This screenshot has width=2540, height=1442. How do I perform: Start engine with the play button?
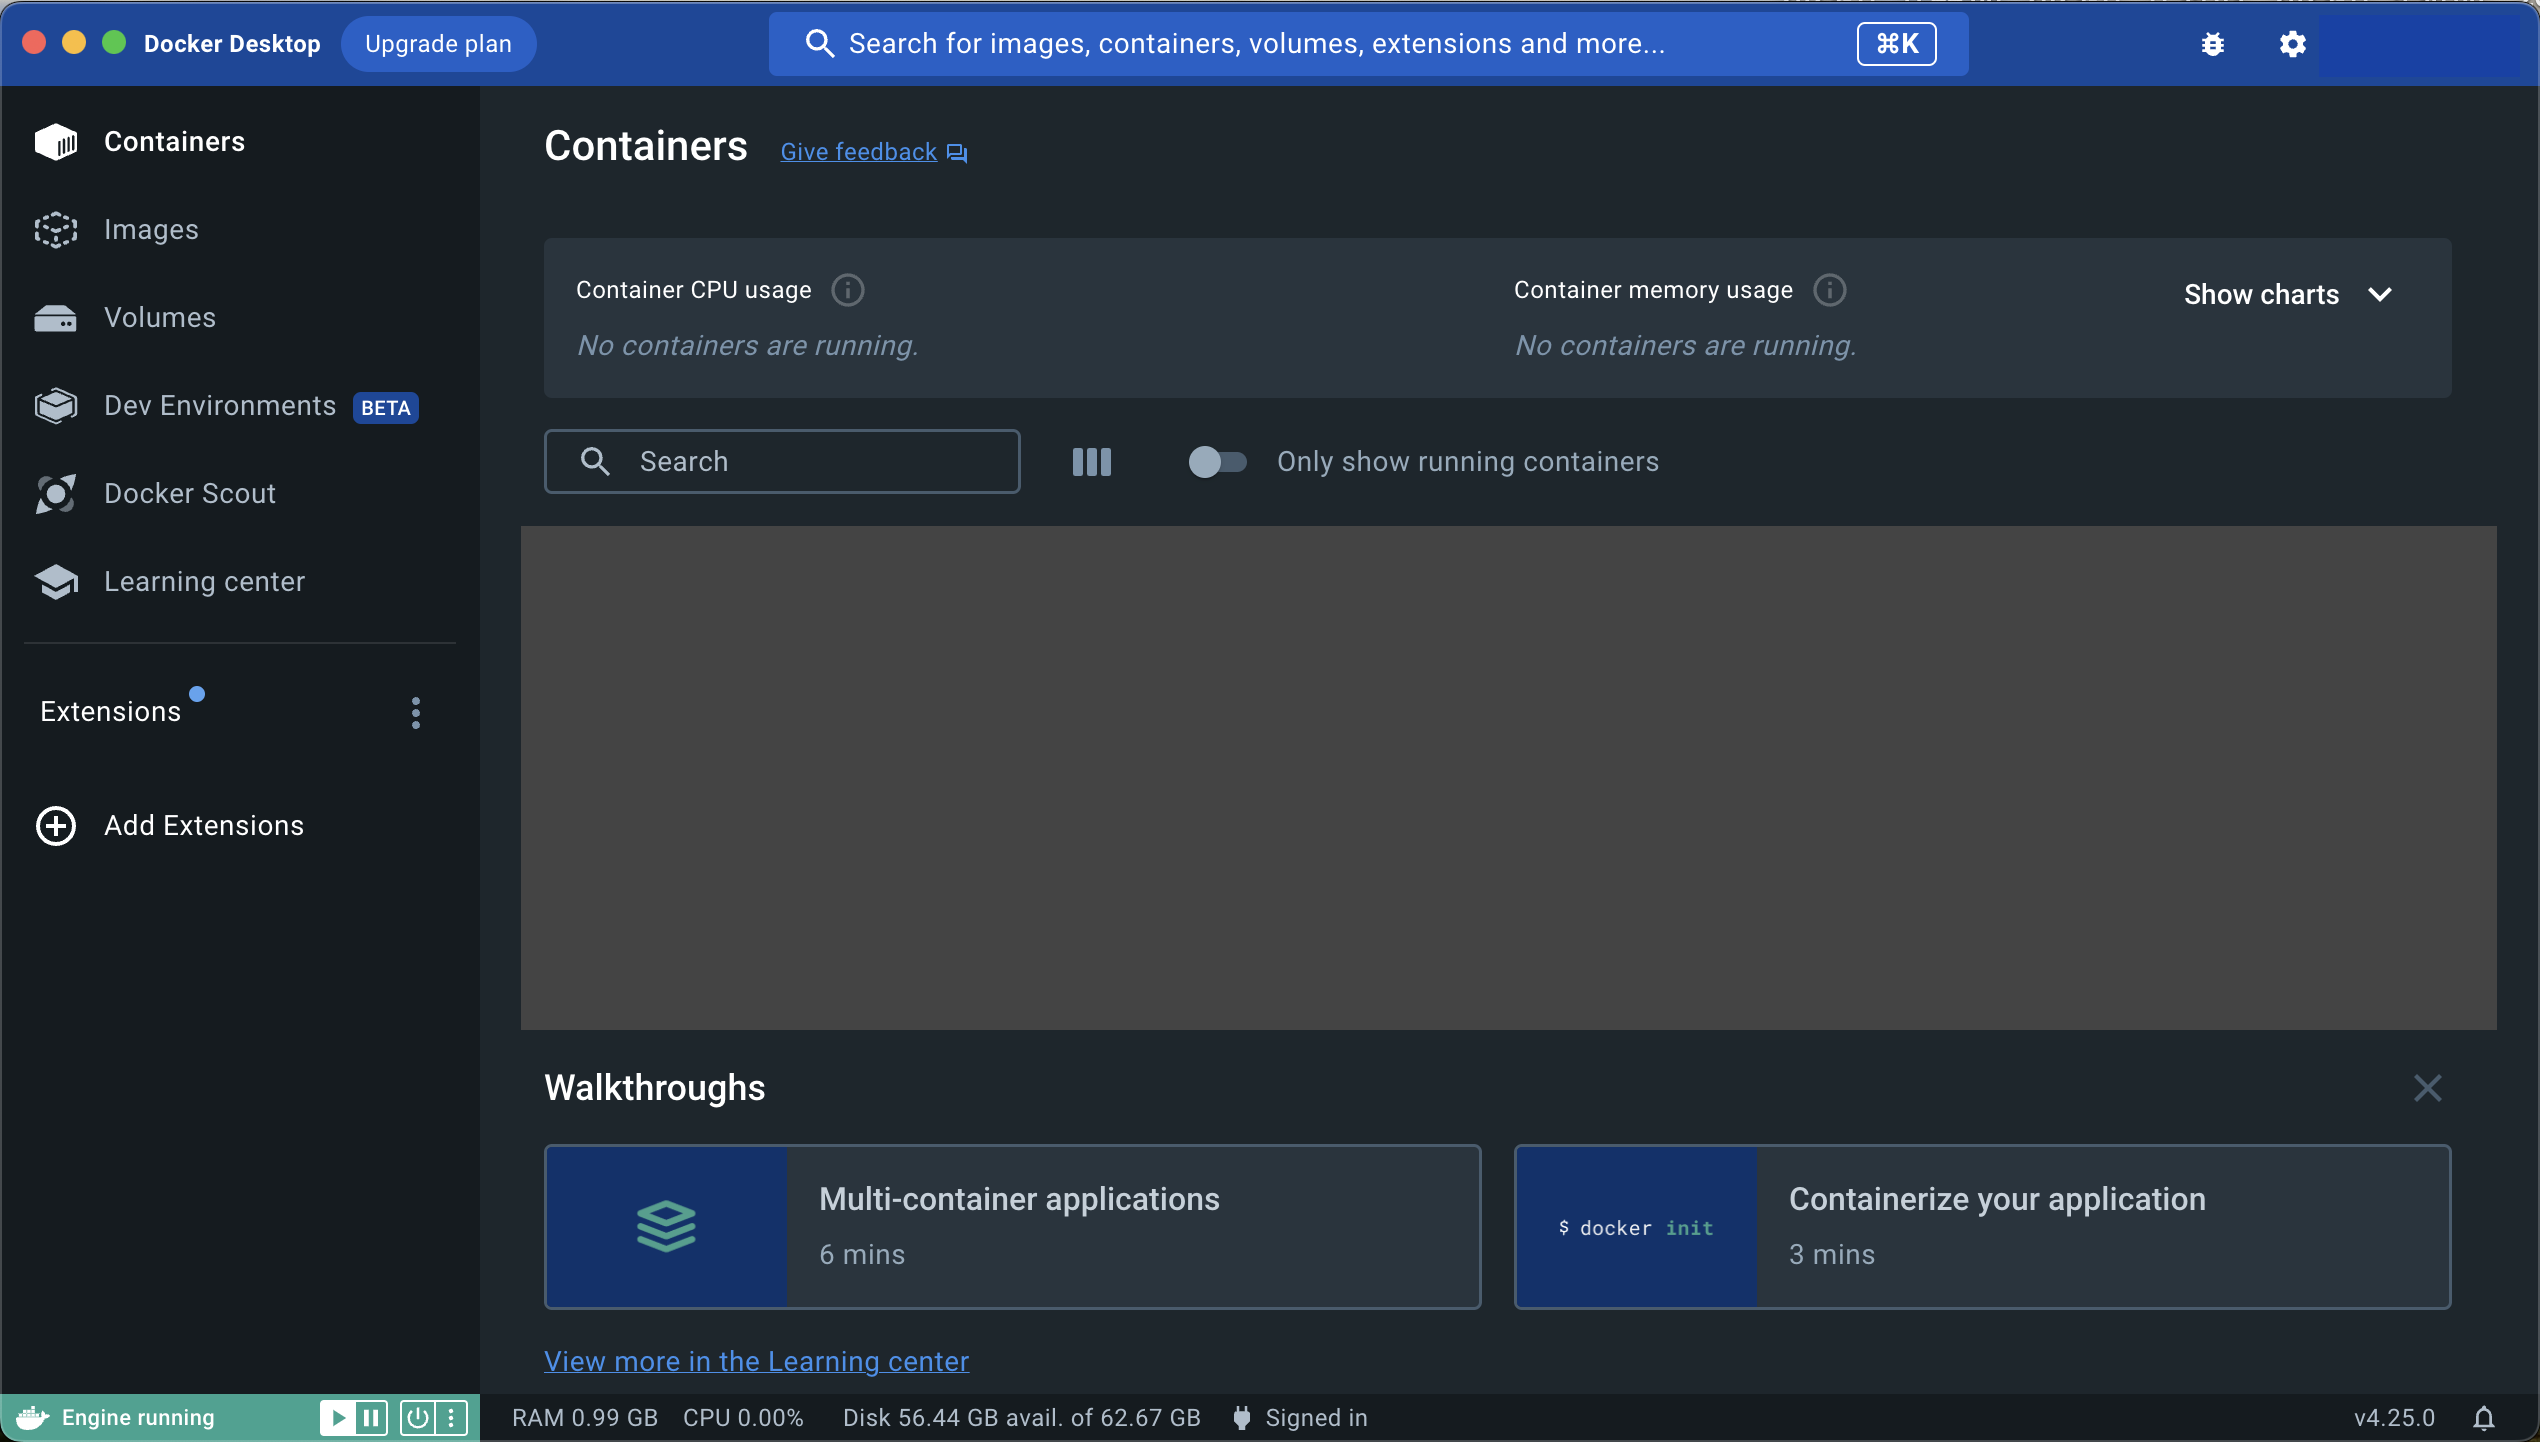click(x=338, y=1418)
